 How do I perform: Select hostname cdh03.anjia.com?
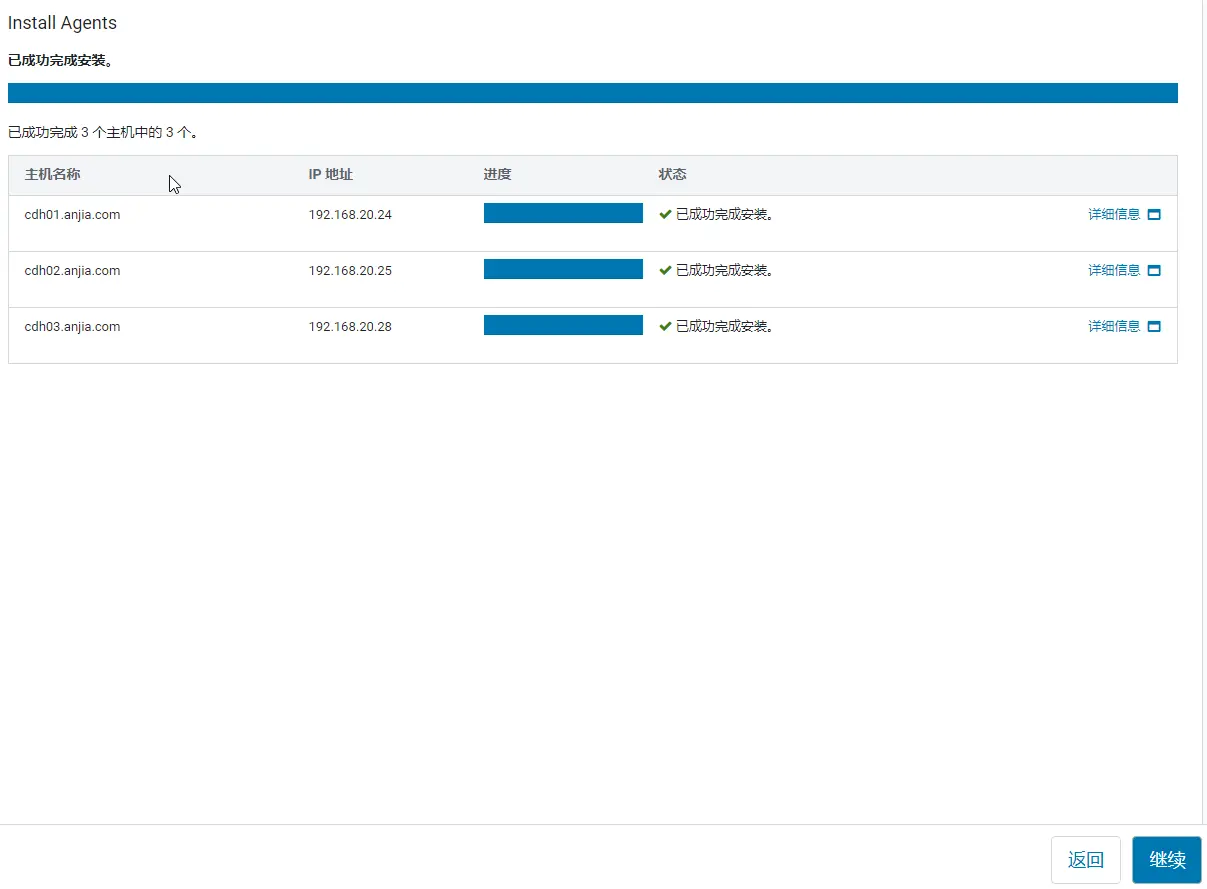(72, 326)
